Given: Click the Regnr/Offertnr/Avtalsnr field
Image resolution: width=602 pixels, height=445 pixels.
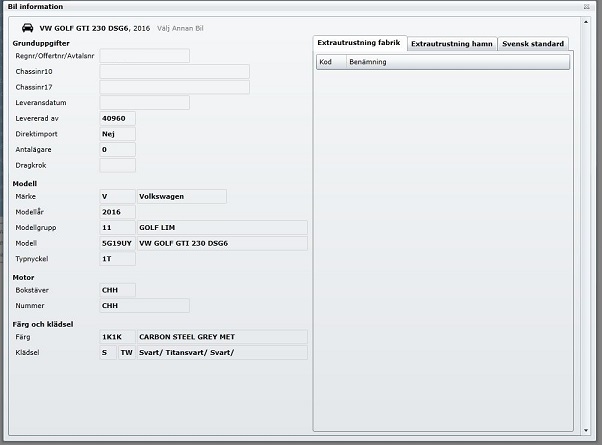Looking at the screenshot, I should (144, 55).
